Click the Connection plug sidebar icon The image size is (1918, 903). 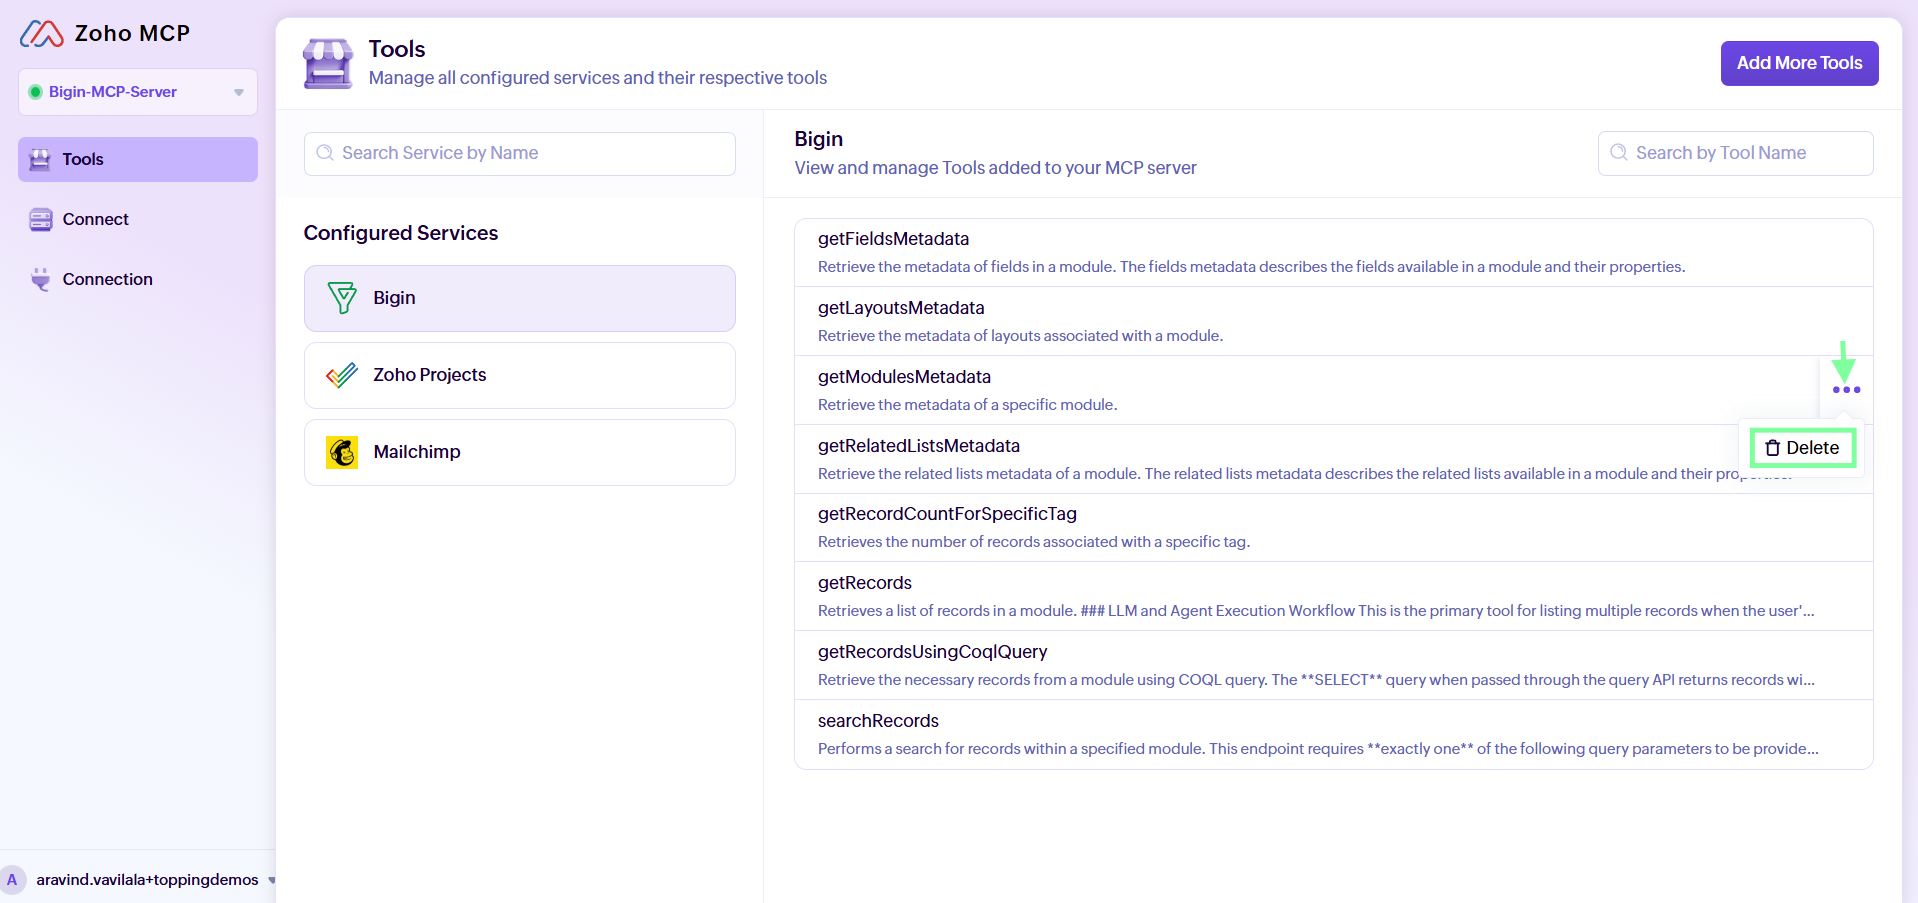(40, 279)
